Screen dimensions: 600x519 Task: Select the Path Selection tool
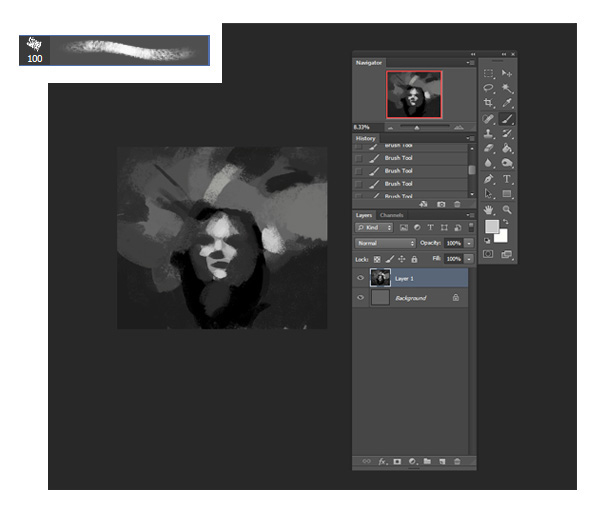click(488, 194)
